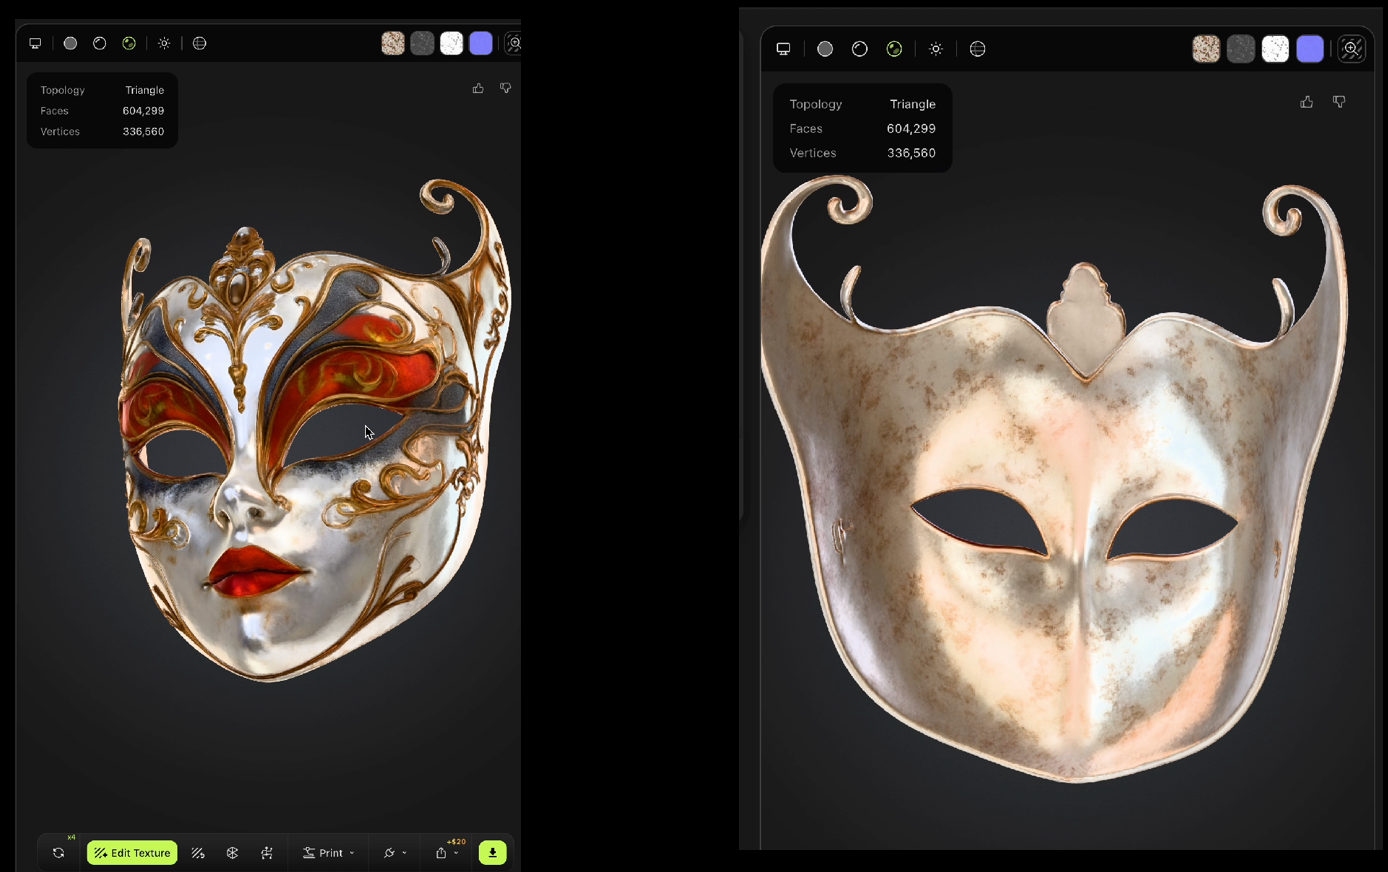1388x872 pixels.
Task: Toggle the textured render view in right viewer
Action: point(894,48)
